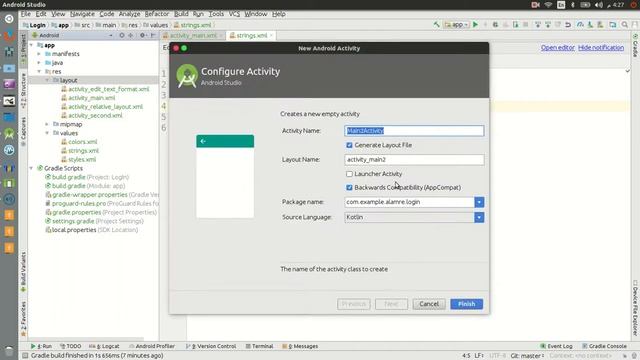Collapse the Gradle Scripts node

pyautogui.click(x=31, y=168)
